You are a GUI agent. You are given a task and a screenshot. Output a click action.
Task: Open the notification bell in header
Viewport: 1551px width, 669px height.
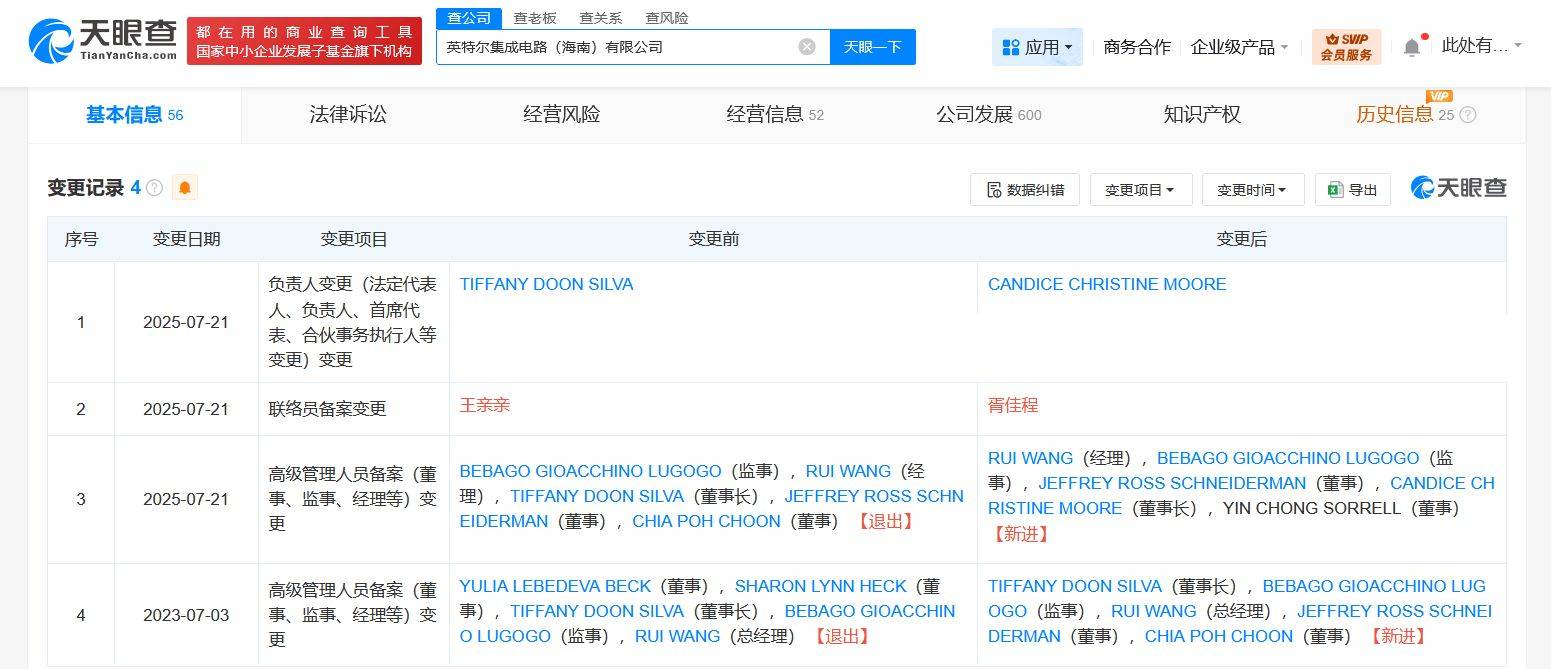click(1412, 47)
